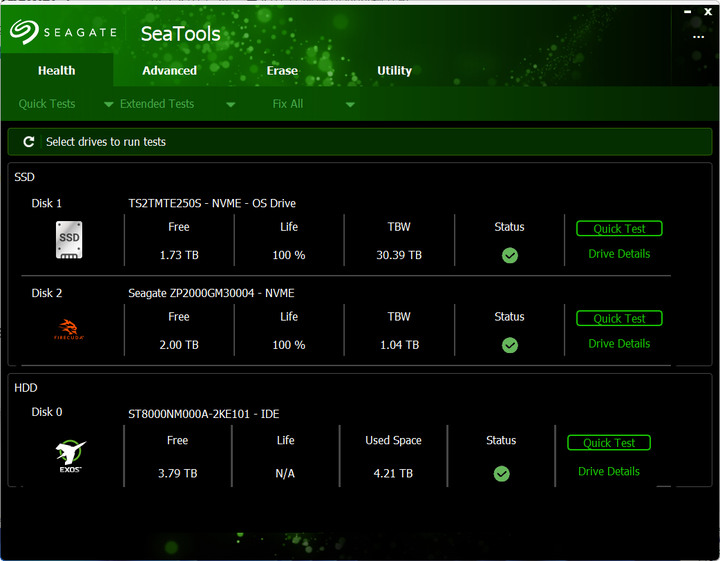The height and width of the screenshot is (561, 720).
Task: Click the HDD section heading
Action: point(26,388)
